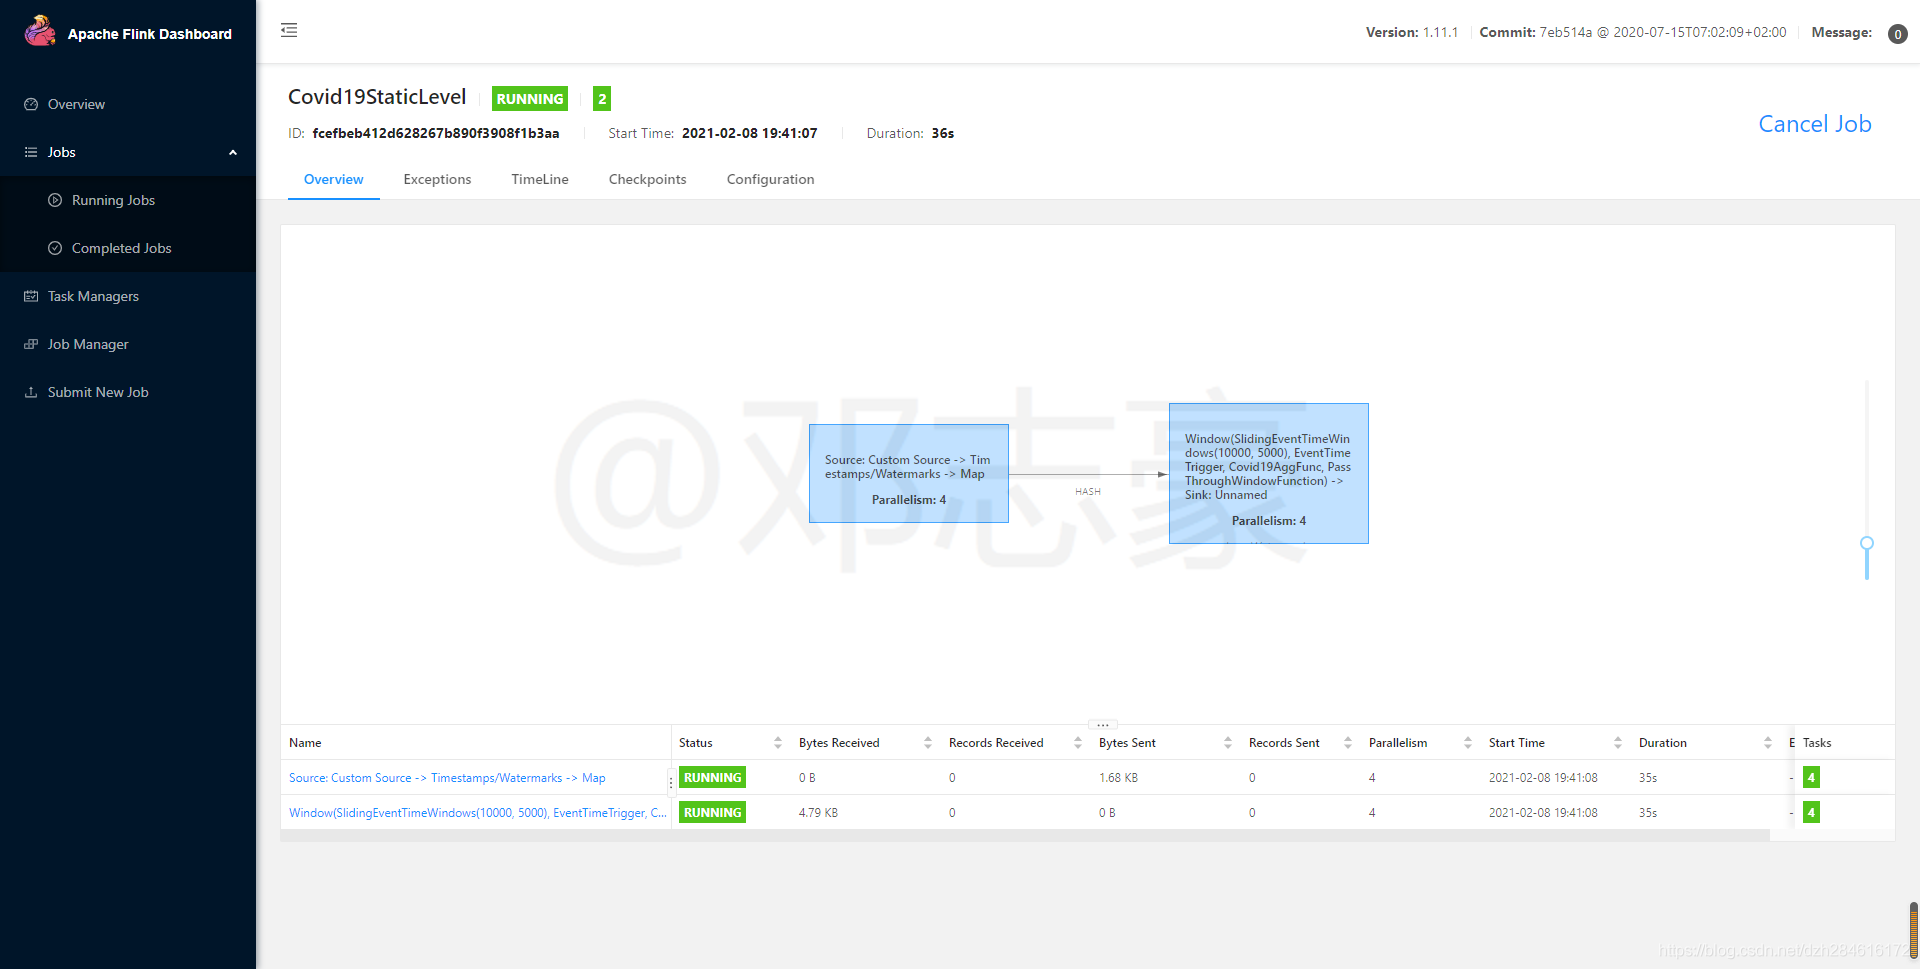
Task: Switch to the Overview job tab
Action: 333,179
